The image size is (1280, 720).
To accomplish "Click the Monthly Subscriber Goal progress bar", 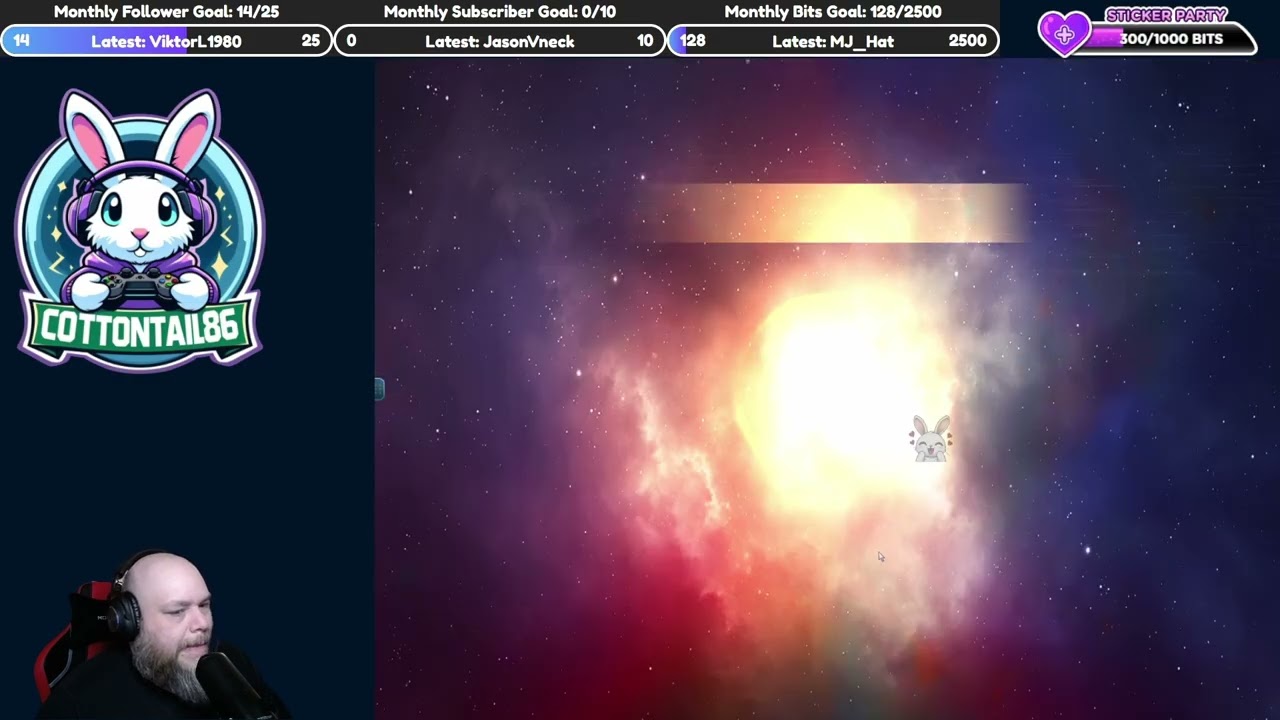I will click(x=499, y=41).
